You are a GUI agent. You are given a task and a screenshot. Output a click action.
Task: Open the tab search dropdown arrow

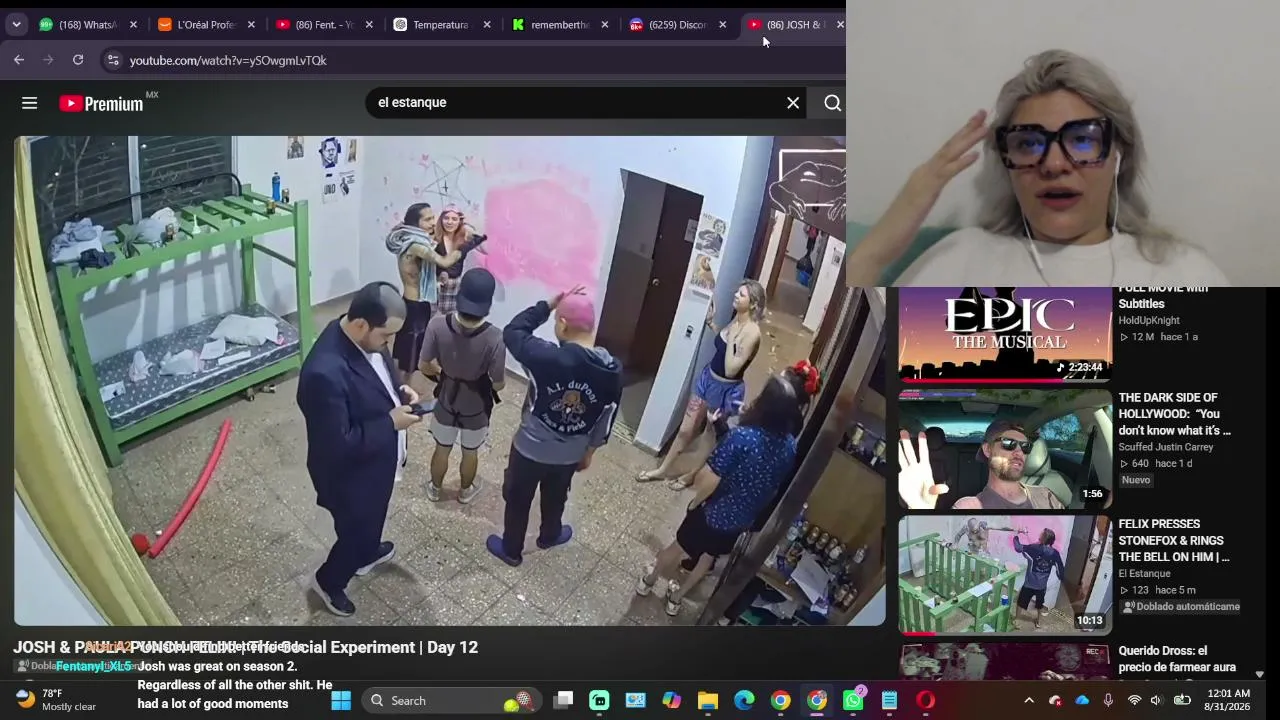pyautogui.click(x=16, y=24)
